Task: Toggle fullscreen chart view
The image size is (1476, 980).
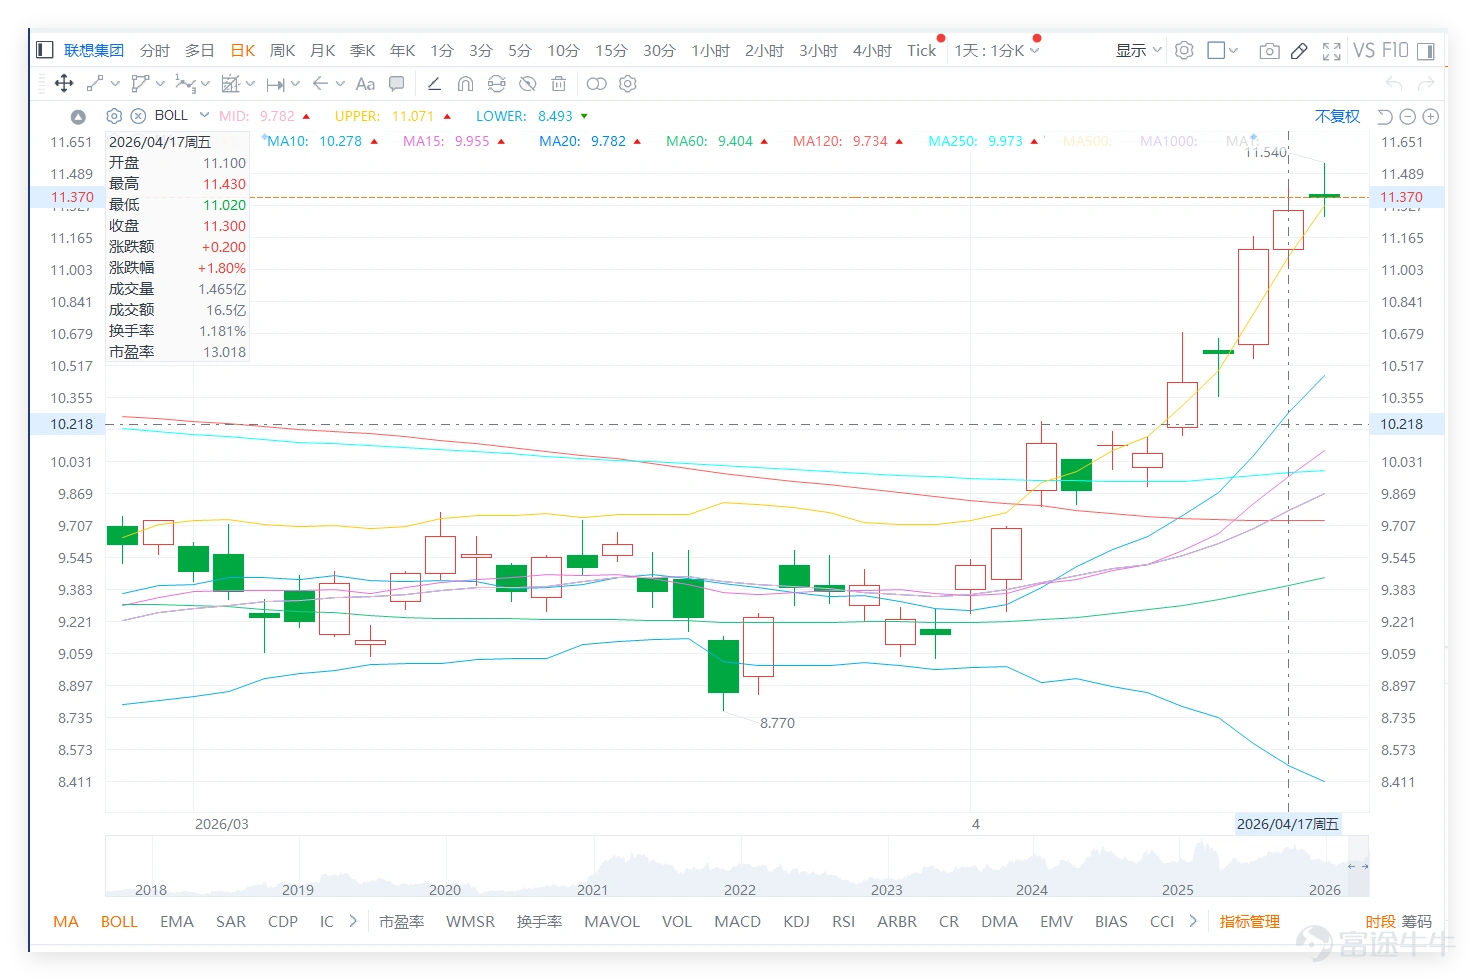Action: coord(1331,51)
